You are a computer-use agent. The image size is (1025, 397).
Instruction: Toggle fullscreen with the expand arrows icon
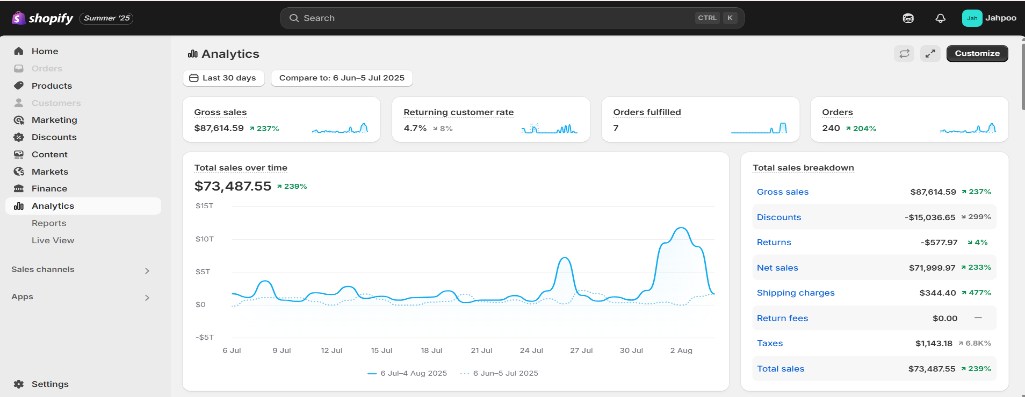930,54
